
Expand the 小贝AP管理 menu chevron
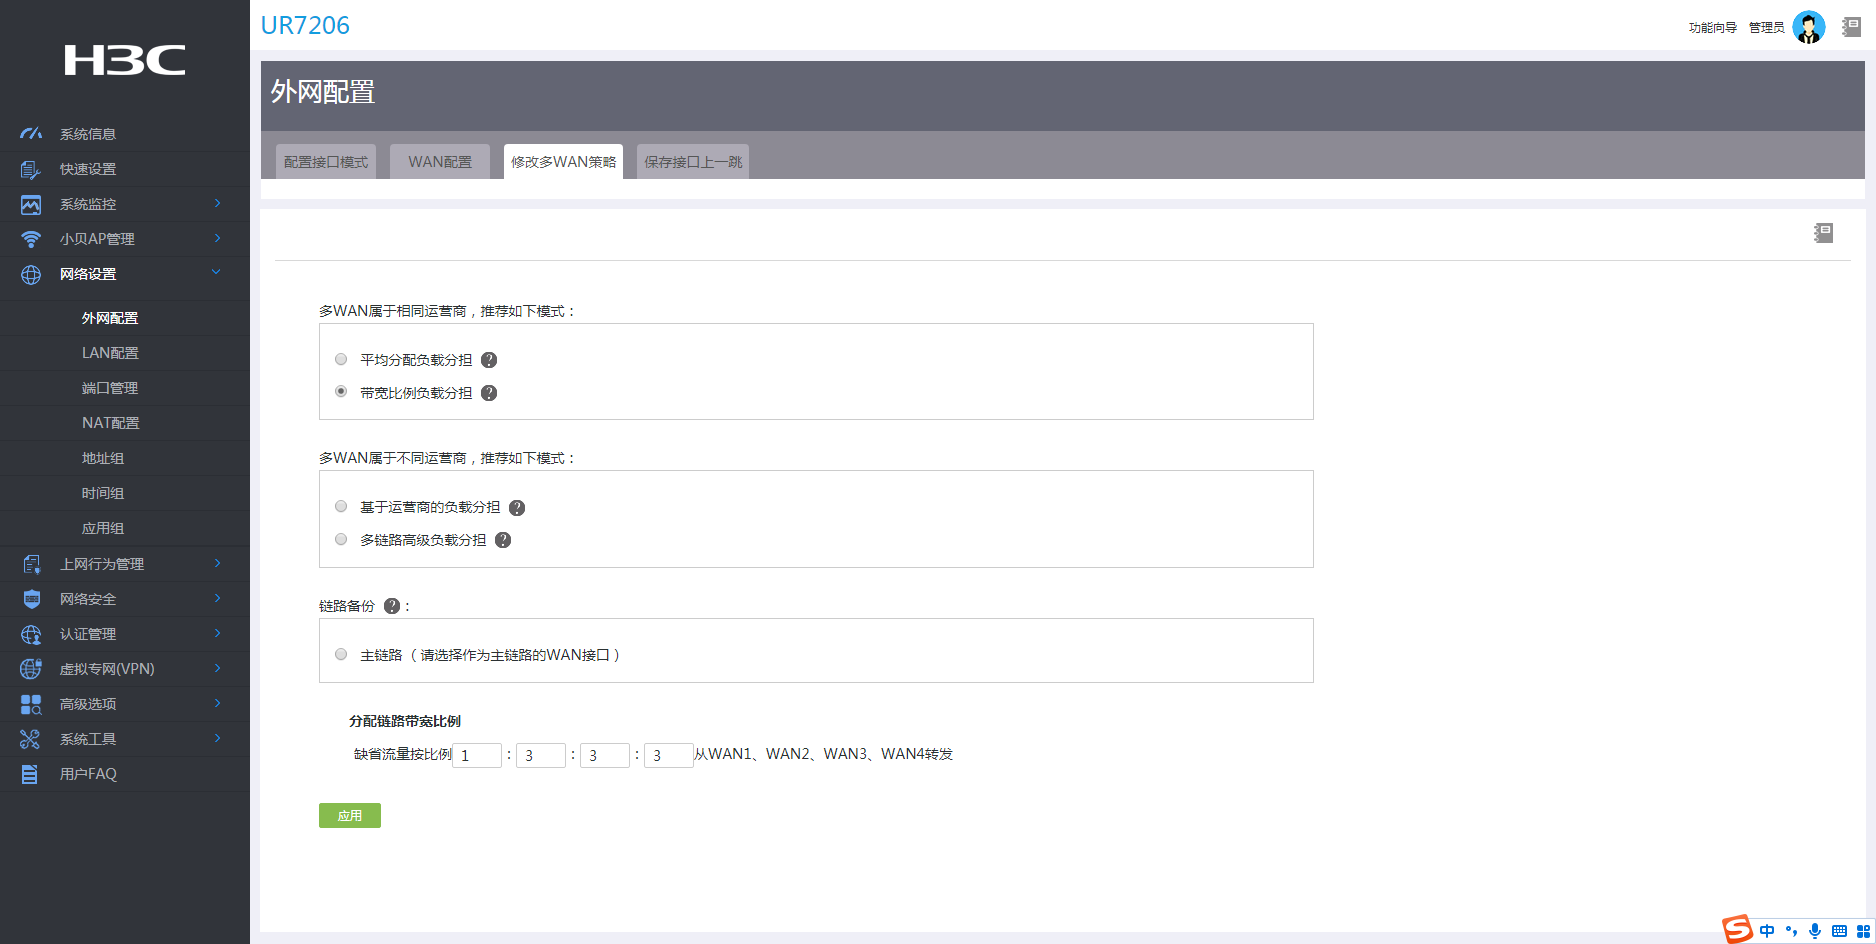coord(217,238)
